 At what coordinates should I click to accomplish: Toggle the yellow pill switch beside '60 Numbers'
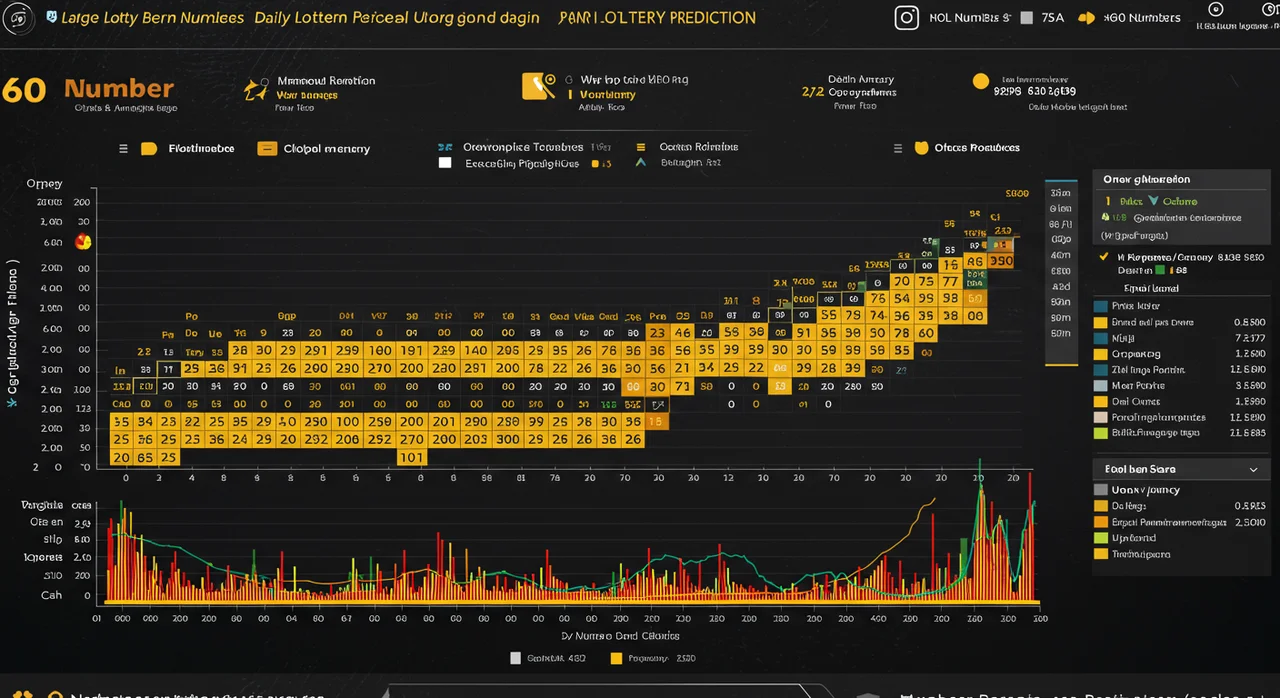tap(1087, 18)
